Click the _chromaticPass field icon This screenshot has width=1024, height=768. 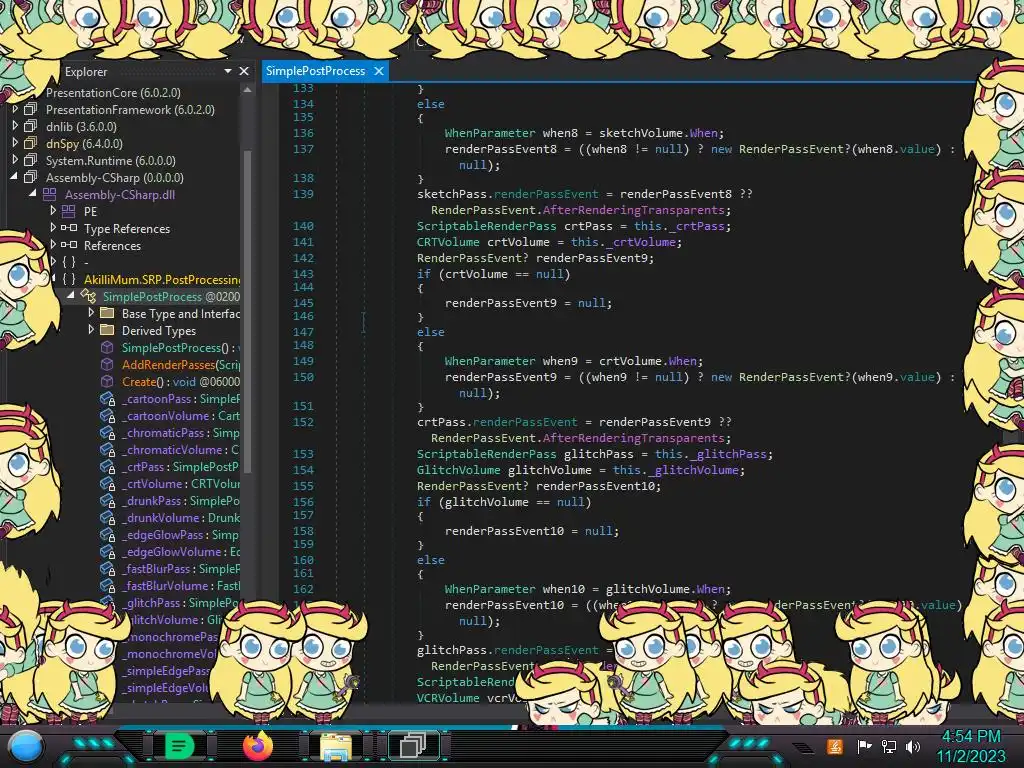(108, 433)
